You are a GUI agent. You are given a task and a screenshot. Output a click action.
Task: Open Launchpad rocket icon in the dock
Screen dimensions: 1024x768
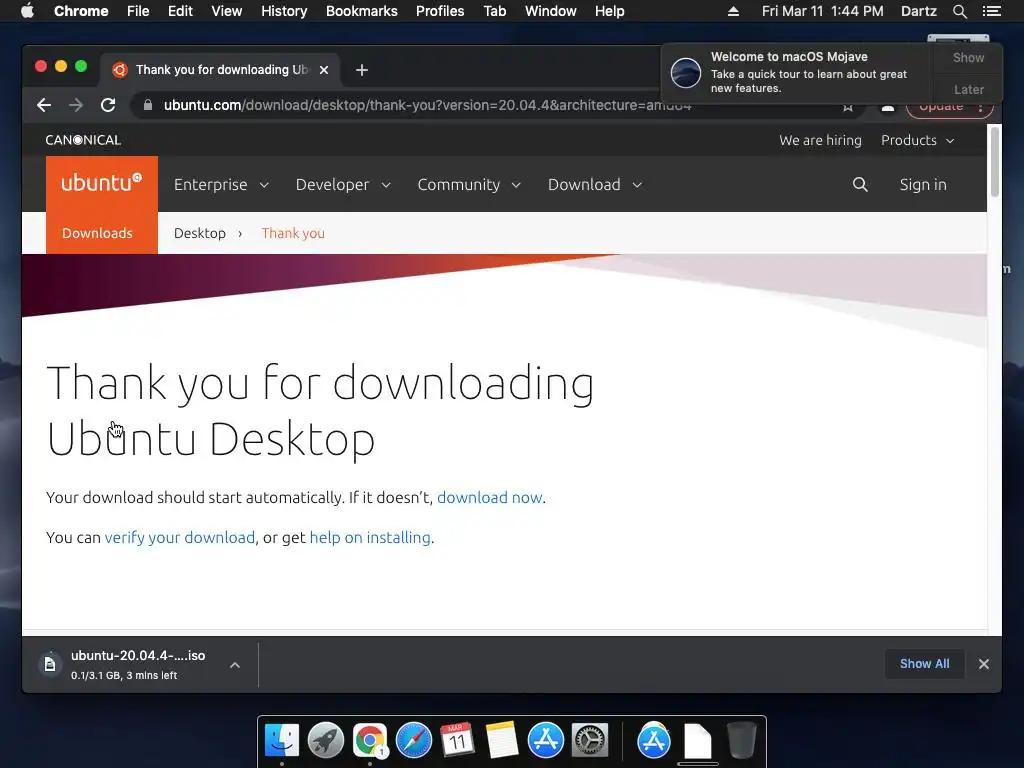point(325,741)
